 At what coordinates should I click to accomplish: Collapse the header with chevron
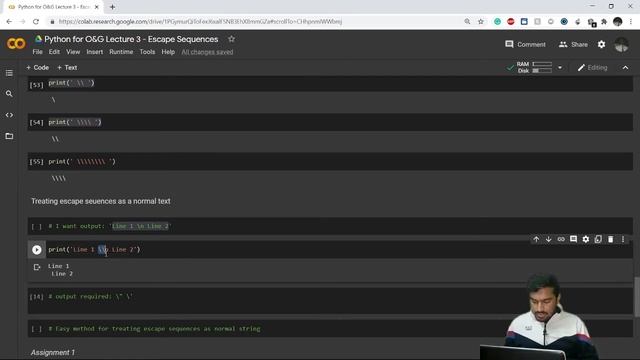click(x=625, y=68)
